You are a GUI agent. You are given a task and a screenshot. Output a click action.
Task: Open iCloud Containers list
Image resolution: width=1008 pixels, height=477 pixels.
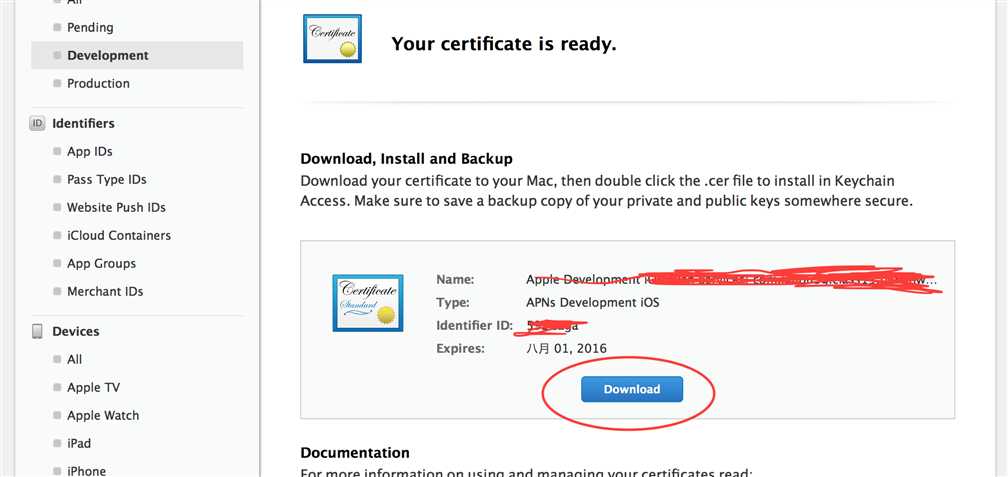click(119, 235)
